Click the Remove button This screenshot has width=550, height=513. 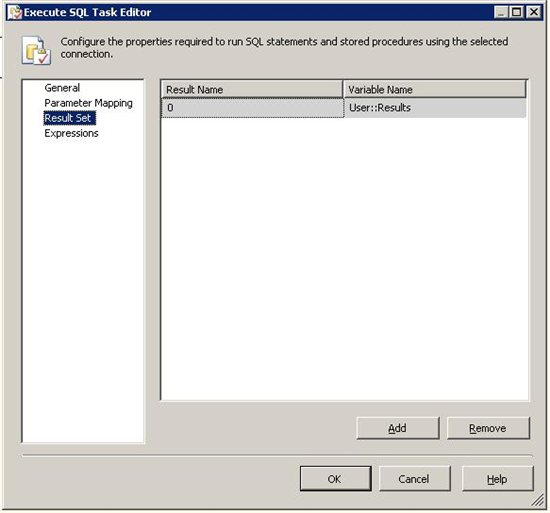click(x=488, y=428)
